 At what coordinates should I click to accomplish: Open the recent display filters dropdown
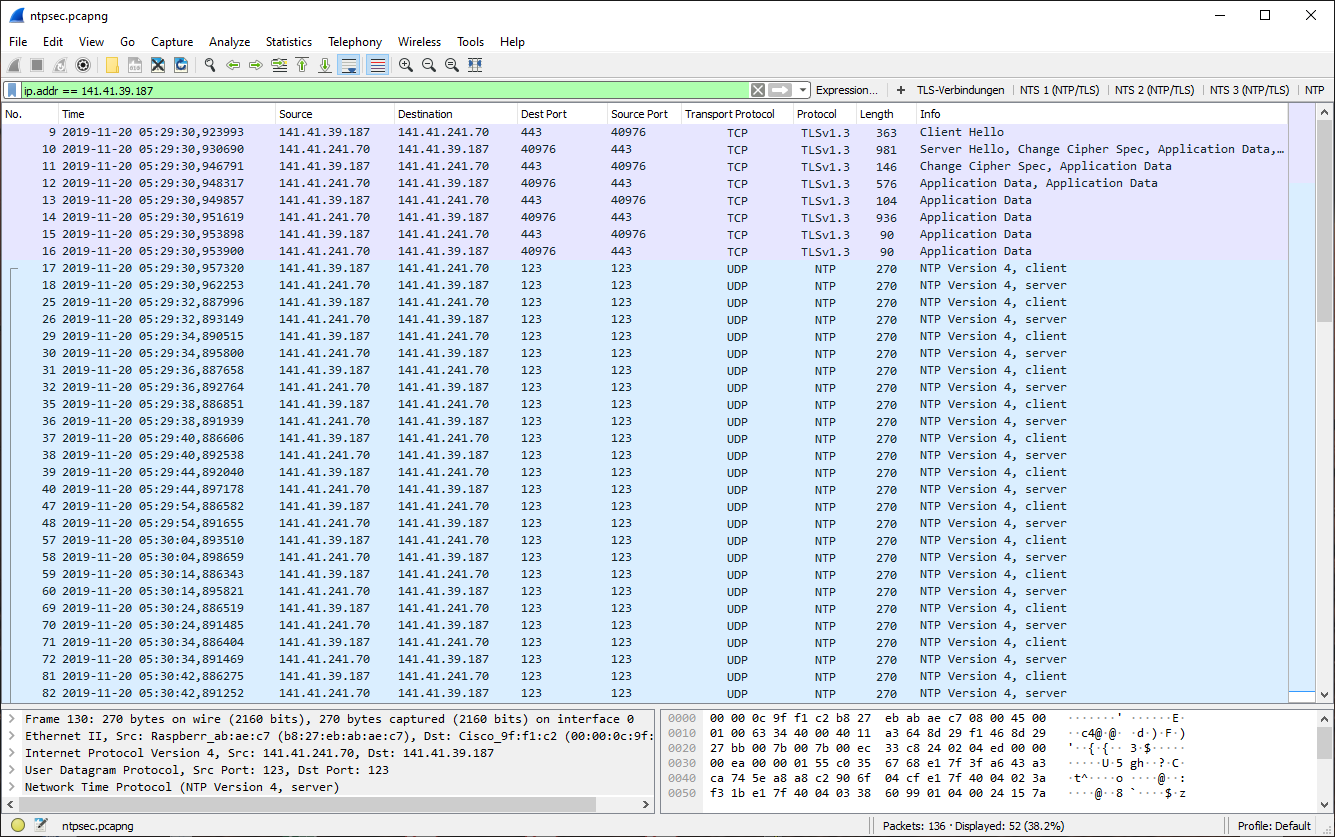pos(803,90)
